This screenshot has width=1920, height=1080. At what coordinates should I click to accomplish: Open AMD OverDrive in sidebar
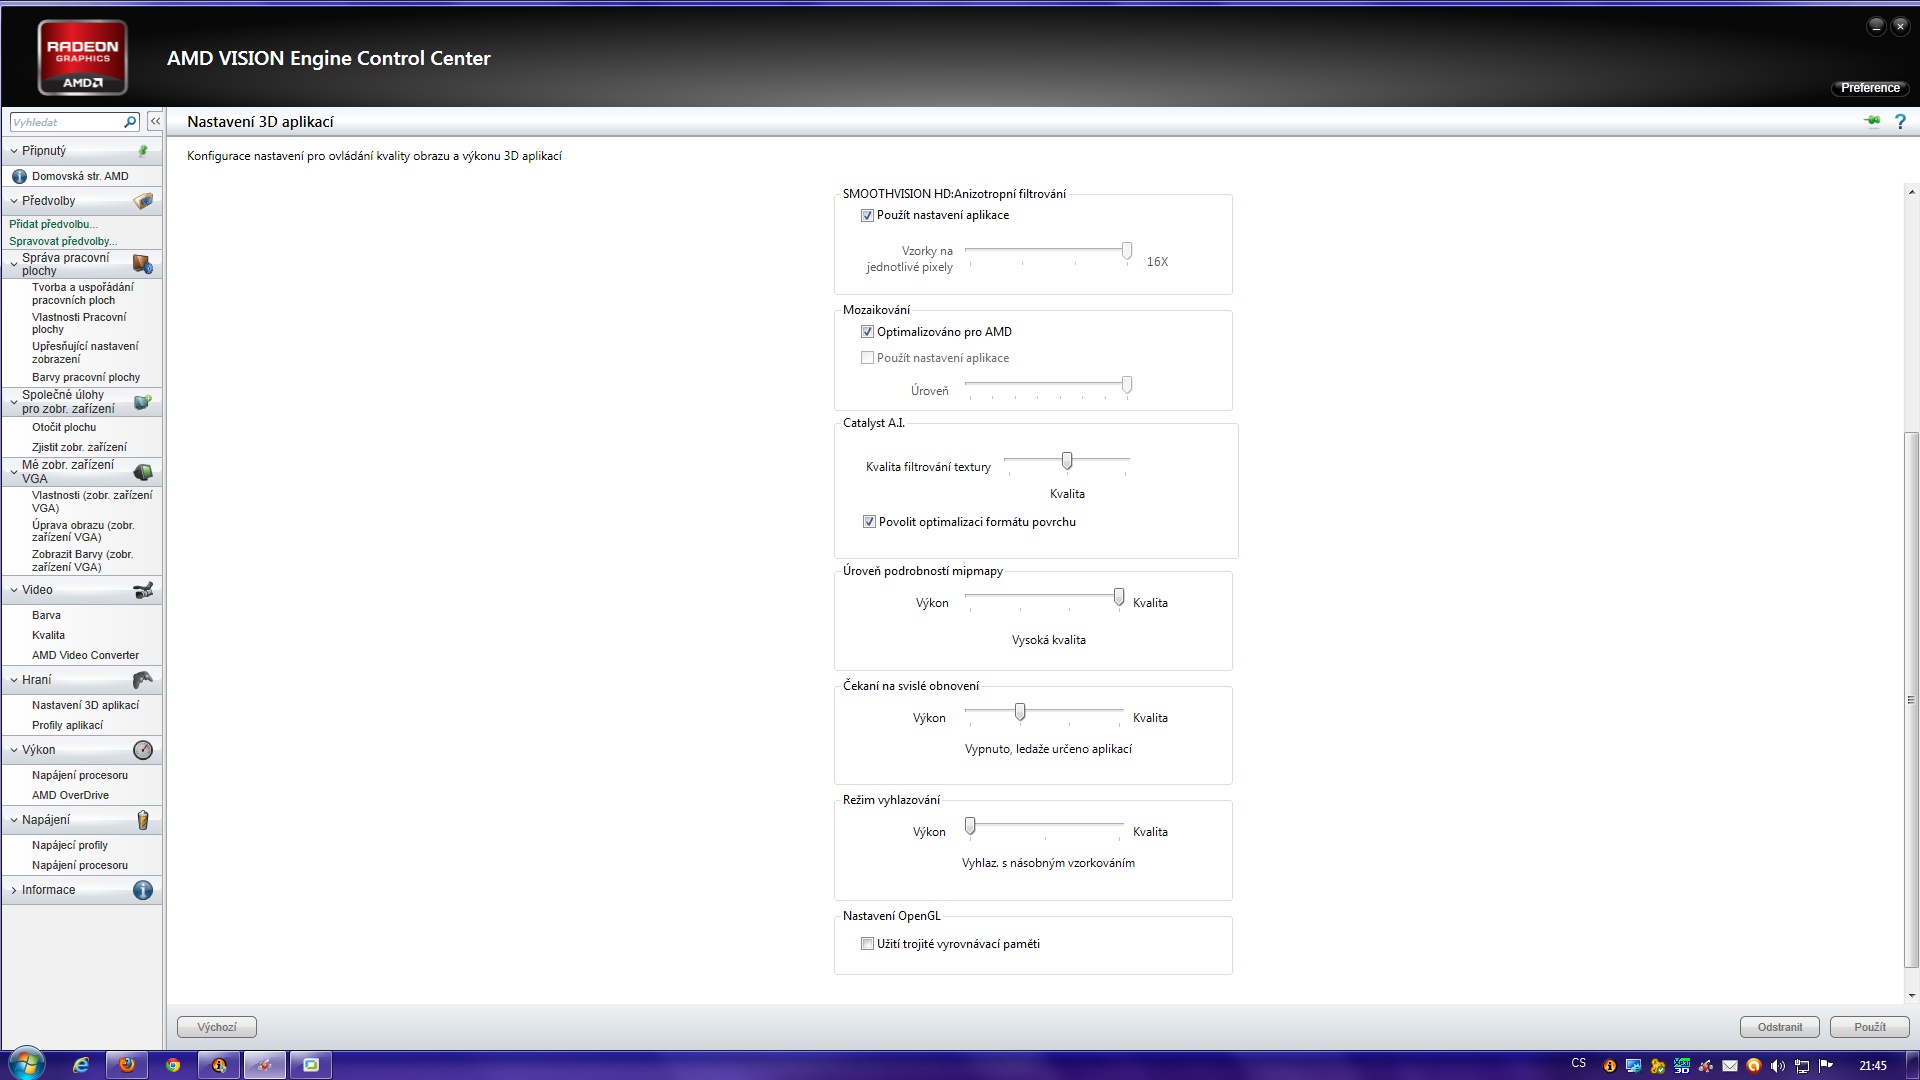[70, 795]
